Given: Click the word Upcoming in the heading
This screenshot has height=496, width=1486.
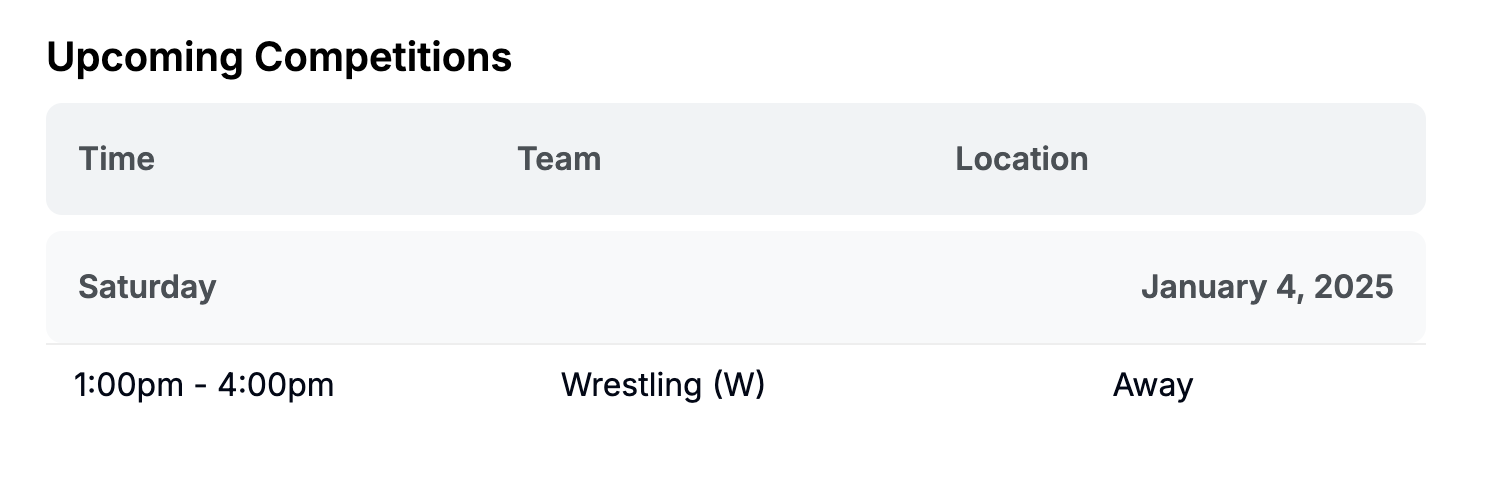Looking at the screenshot, I should (x=145, y=57).
